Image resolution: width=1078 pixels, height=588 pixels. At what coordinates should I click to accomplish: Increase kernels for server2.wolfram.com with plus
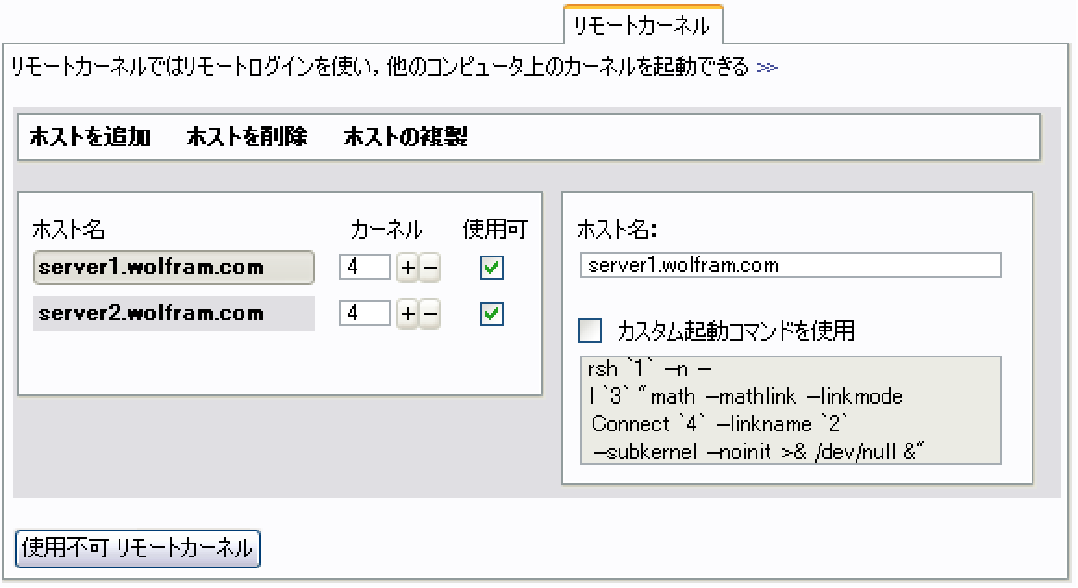click(408, 314)
